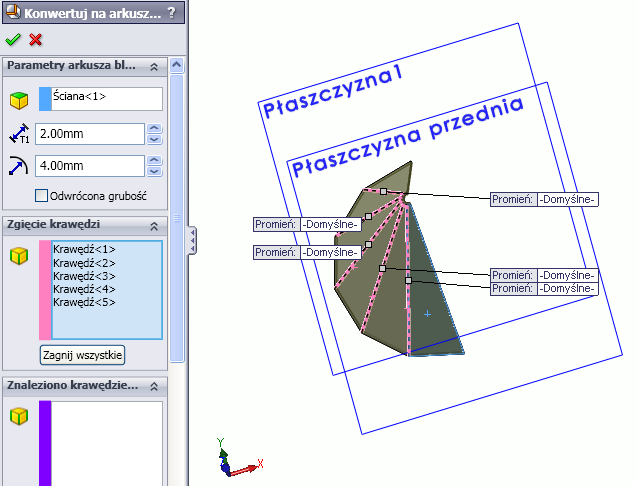The width and height of the screenshot is (637, 486).
Task: Click the fixed face cube icon
Action: tap(19, 100)
